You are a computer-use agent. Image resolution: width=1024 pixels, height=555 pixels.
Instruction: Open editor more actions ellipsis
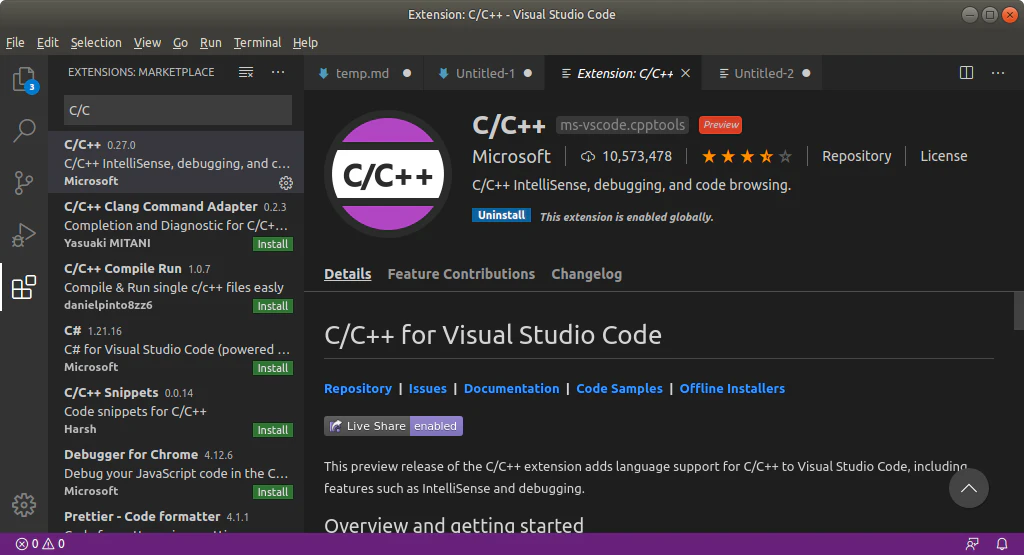click(x=998, y=72)
